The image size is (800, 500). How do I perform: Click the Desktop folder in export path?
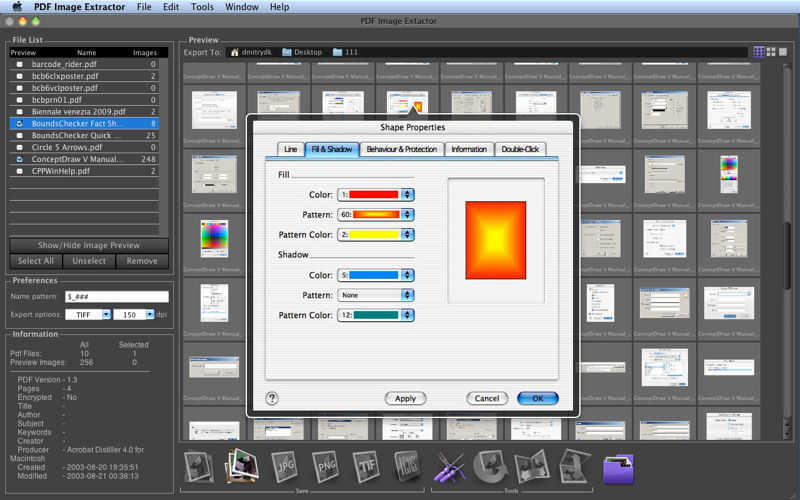click(x=302, y=52)
